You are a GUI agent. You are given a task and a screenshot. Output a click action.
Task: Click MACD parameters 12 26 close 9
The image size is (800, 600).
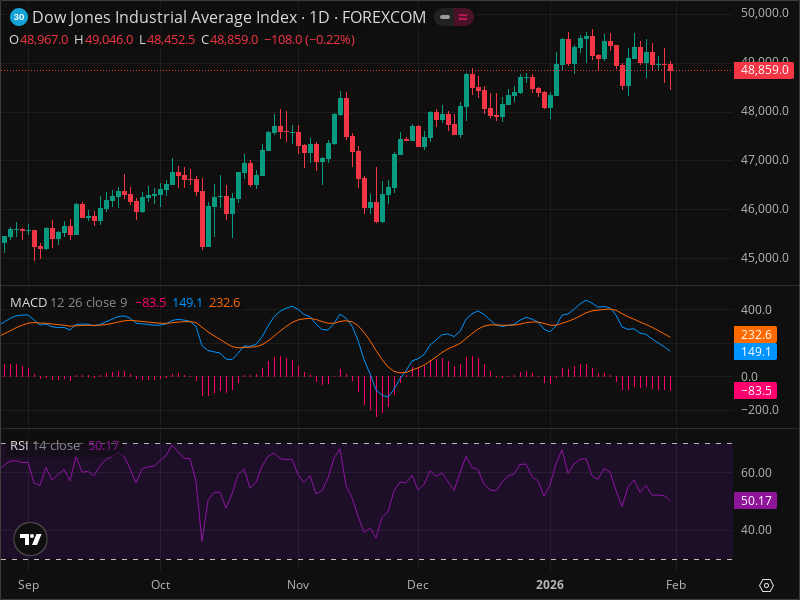point(89,303)
